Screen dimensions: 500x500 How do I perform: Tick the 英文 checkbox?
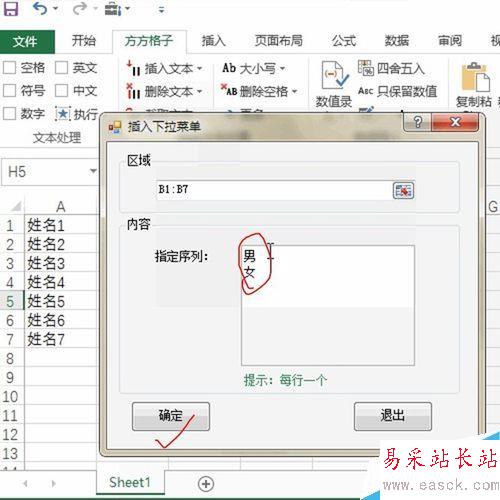coord(61,68)
